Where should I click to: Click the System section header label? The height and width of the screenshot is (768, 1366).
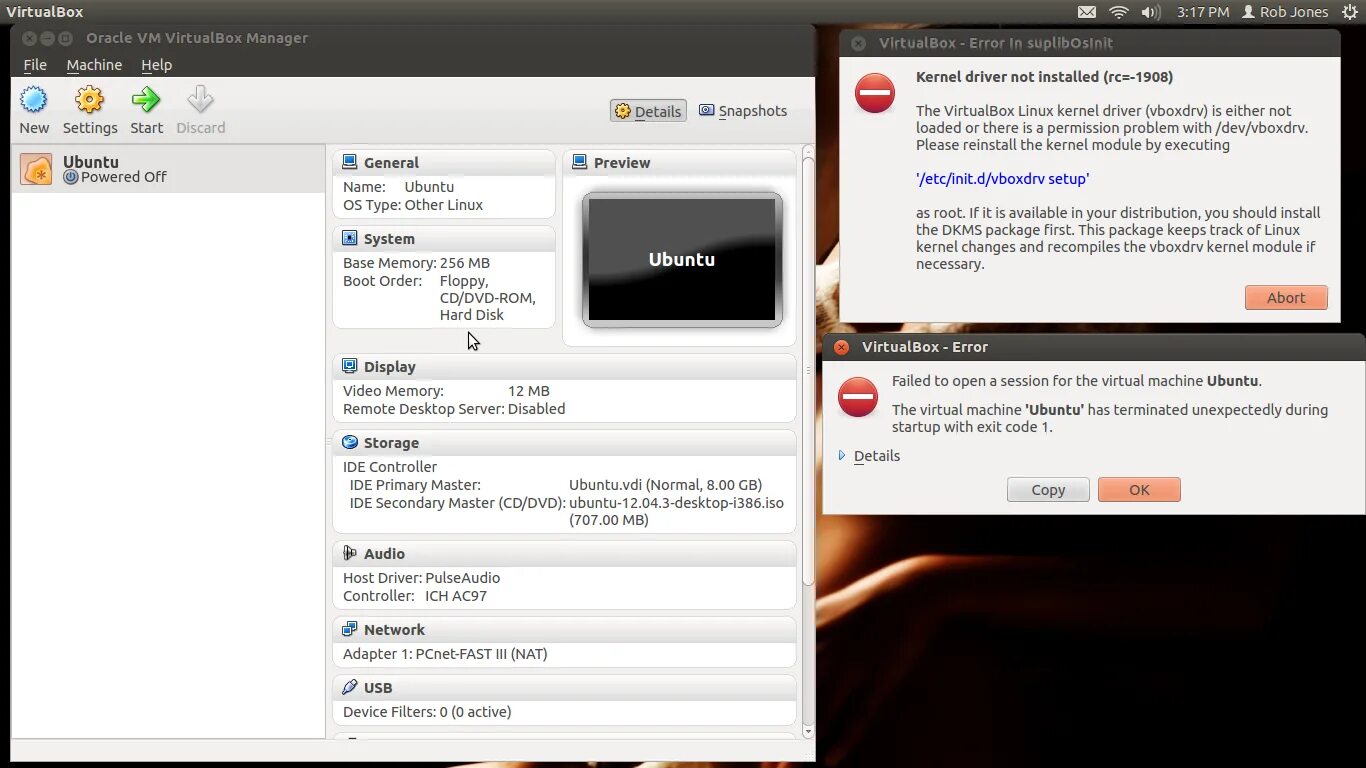389,239
